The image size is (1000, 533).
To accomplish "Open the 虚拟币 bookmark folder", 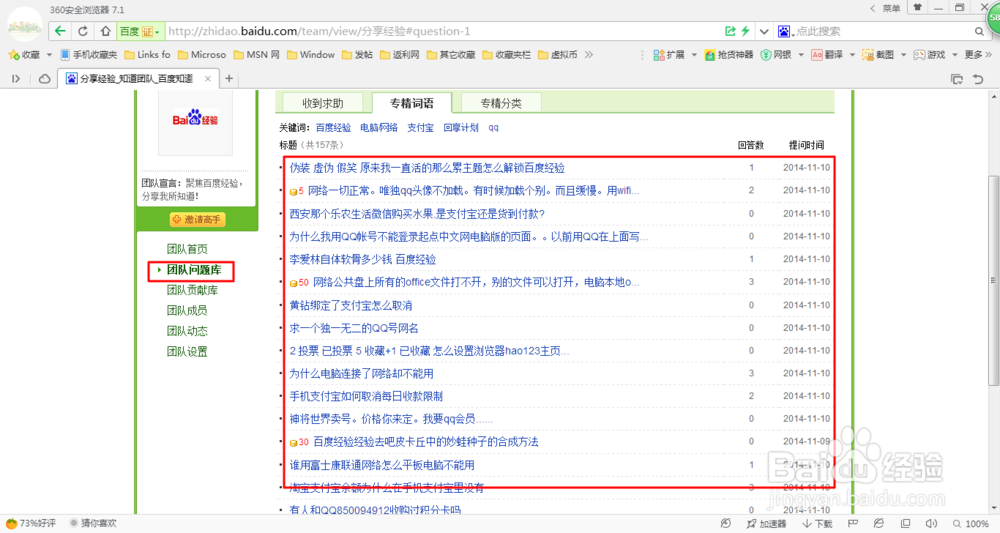I will [x=558, y=55].
